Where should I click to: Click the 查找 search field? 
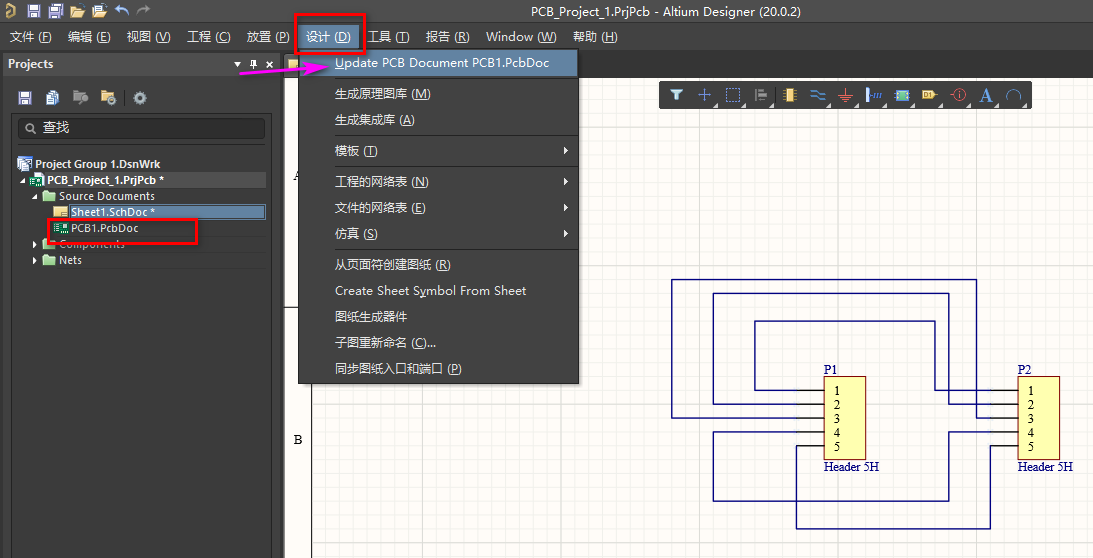tap(142, 128)
